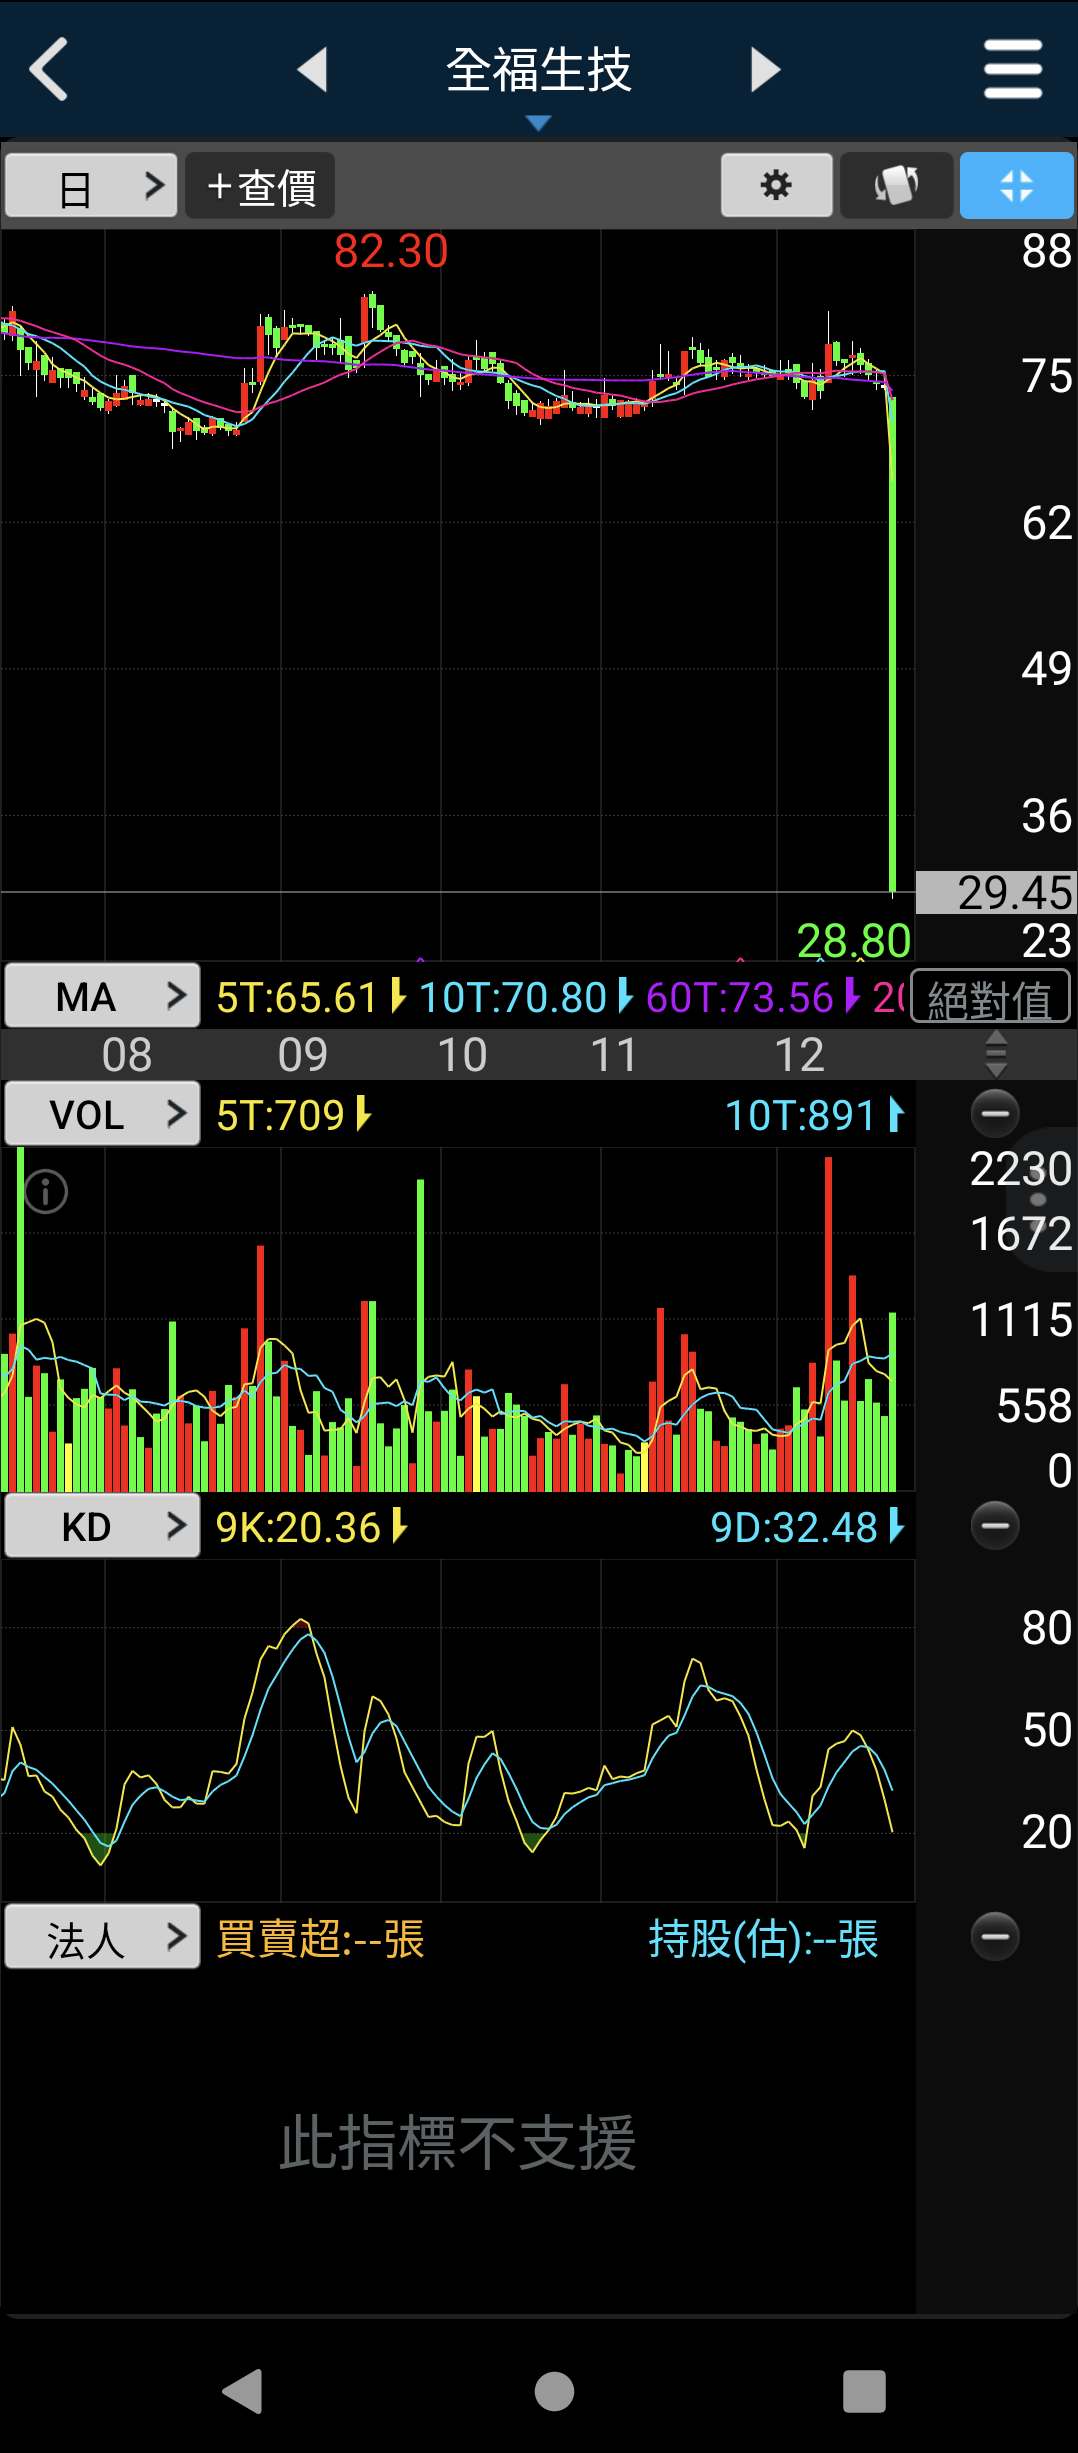
Task: Tap the Android recent apps button
Action: 864,2391
